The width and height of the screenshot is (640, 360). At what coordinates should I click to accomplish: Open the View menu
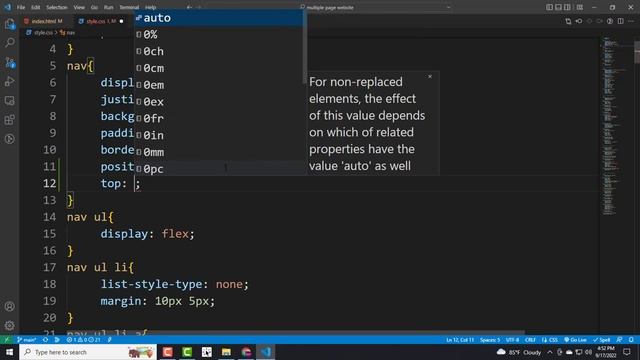click(79, 7)
